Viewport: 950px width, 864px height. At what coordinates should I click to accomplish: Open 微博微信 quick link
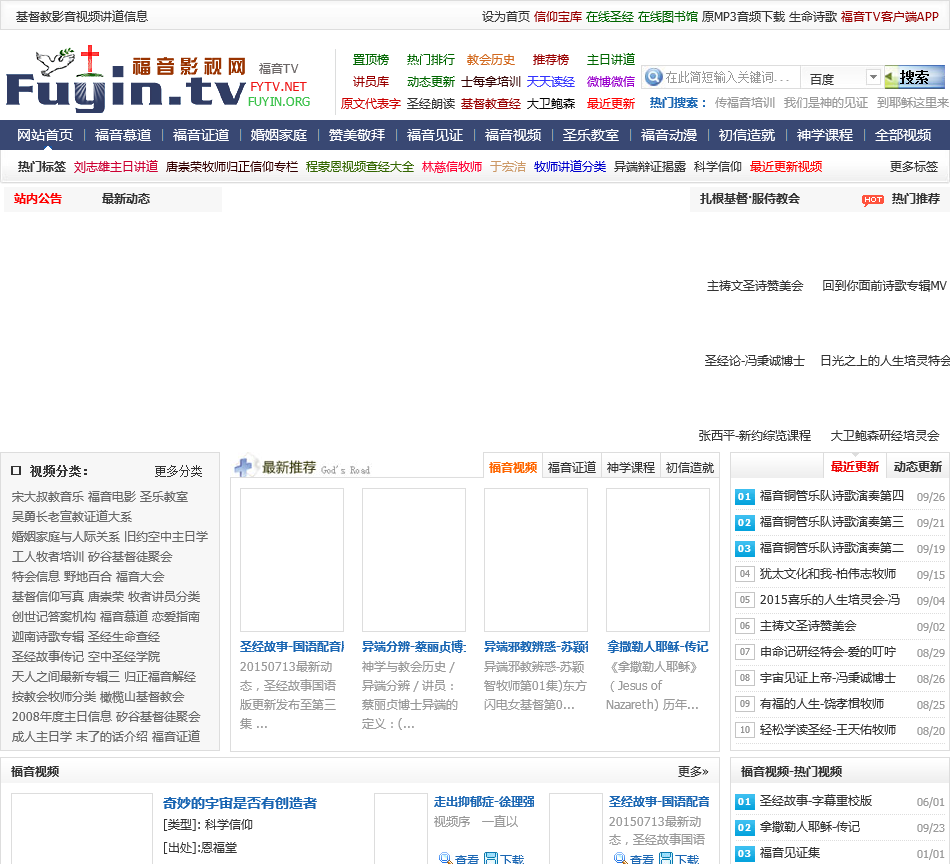point(611,82)
